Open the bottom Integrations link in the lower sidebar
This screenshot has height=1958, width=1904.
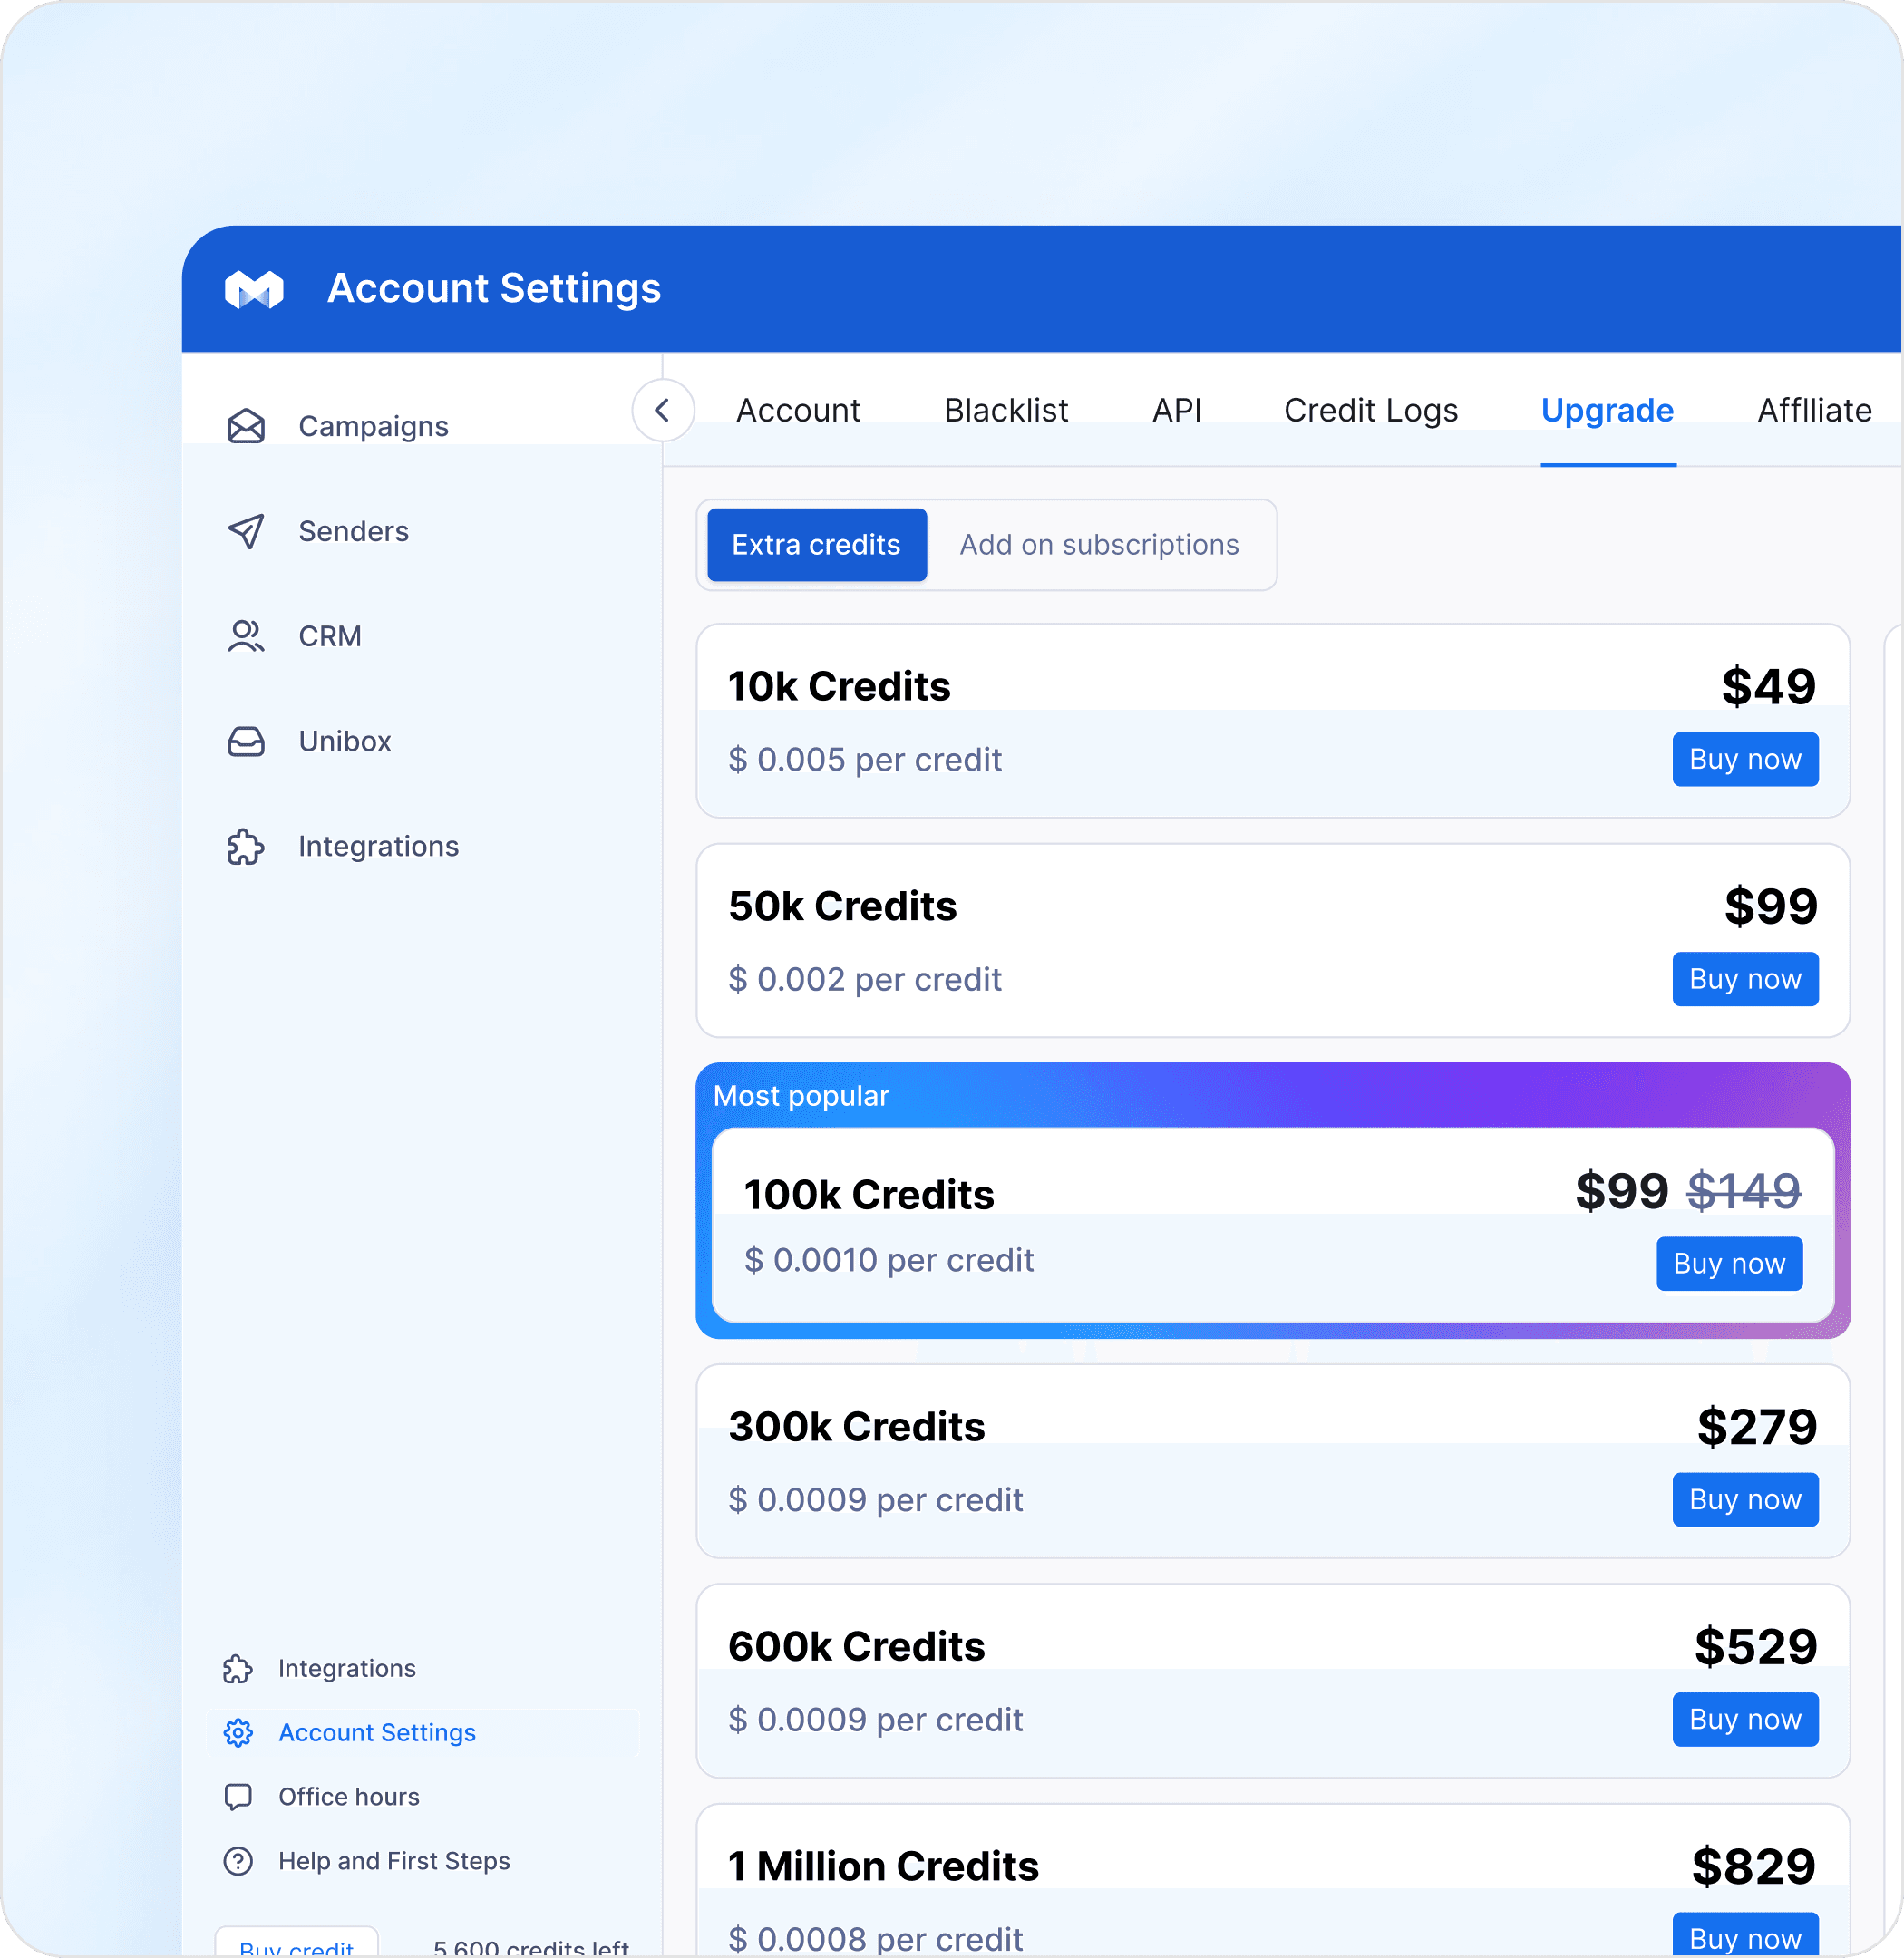346,1668
